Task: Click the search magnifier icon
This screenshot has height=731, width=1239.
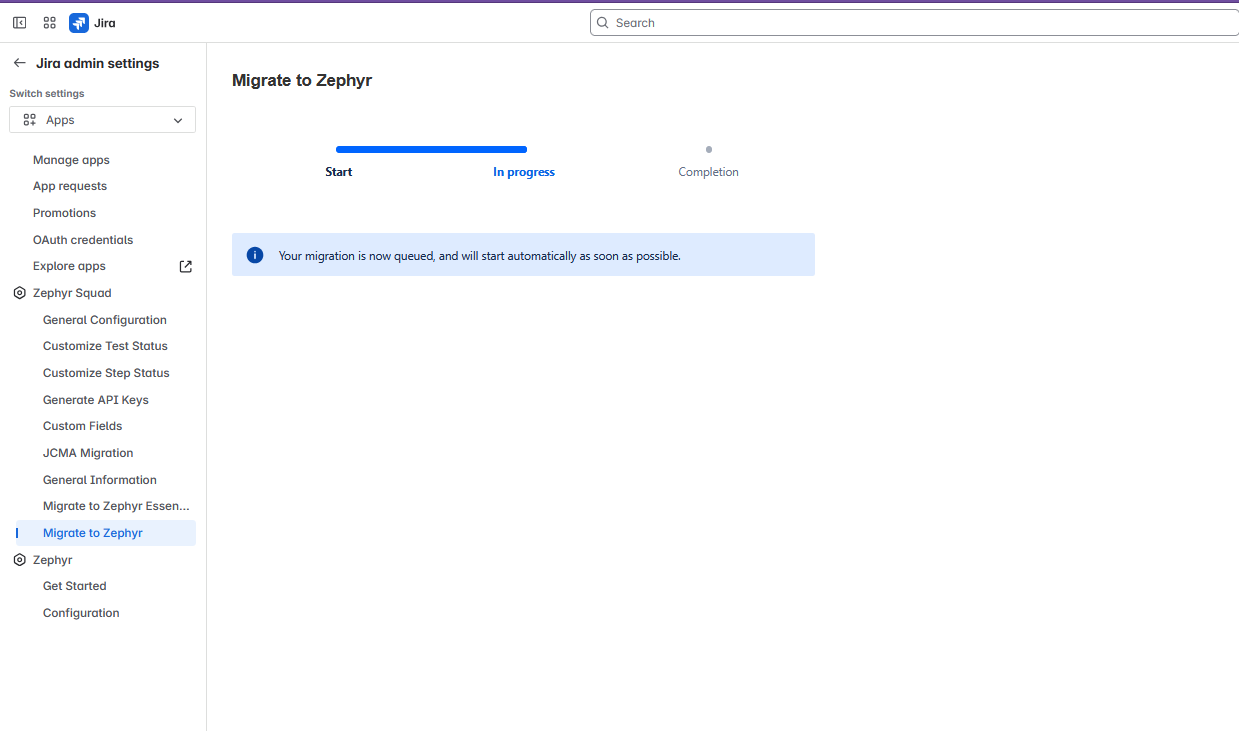Action: point(602,22)
